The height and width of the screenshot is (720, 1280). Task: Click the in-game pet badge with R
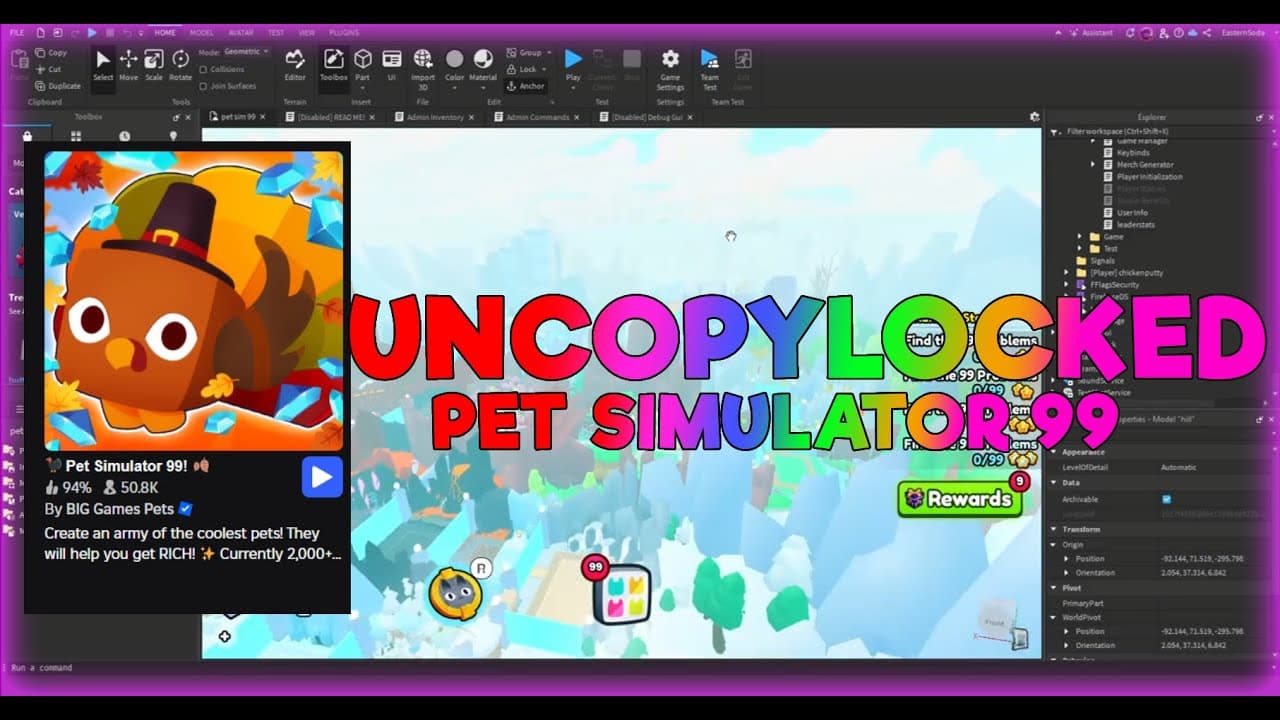coord(456,595)
